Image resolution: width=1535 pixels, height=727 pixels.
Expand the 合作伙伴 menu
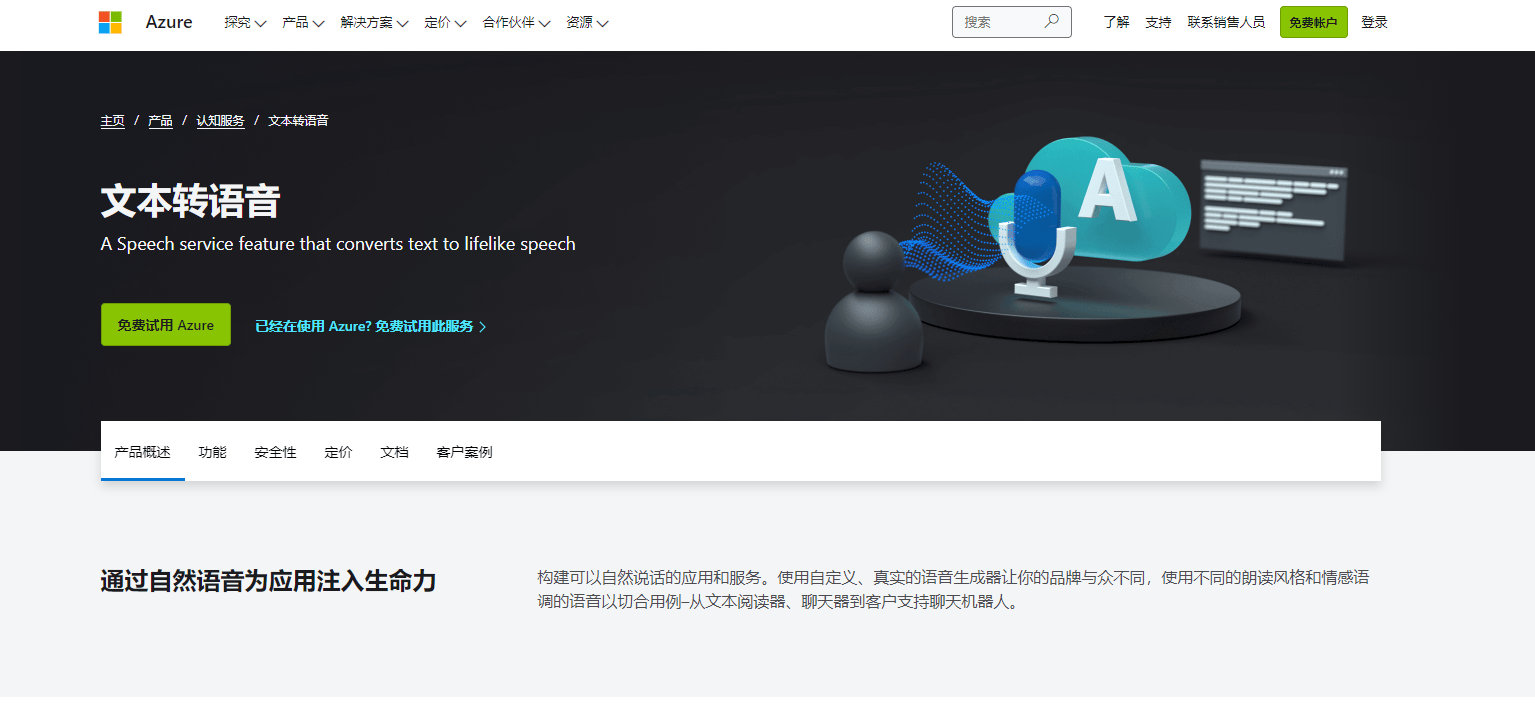(x=516, y=22)
